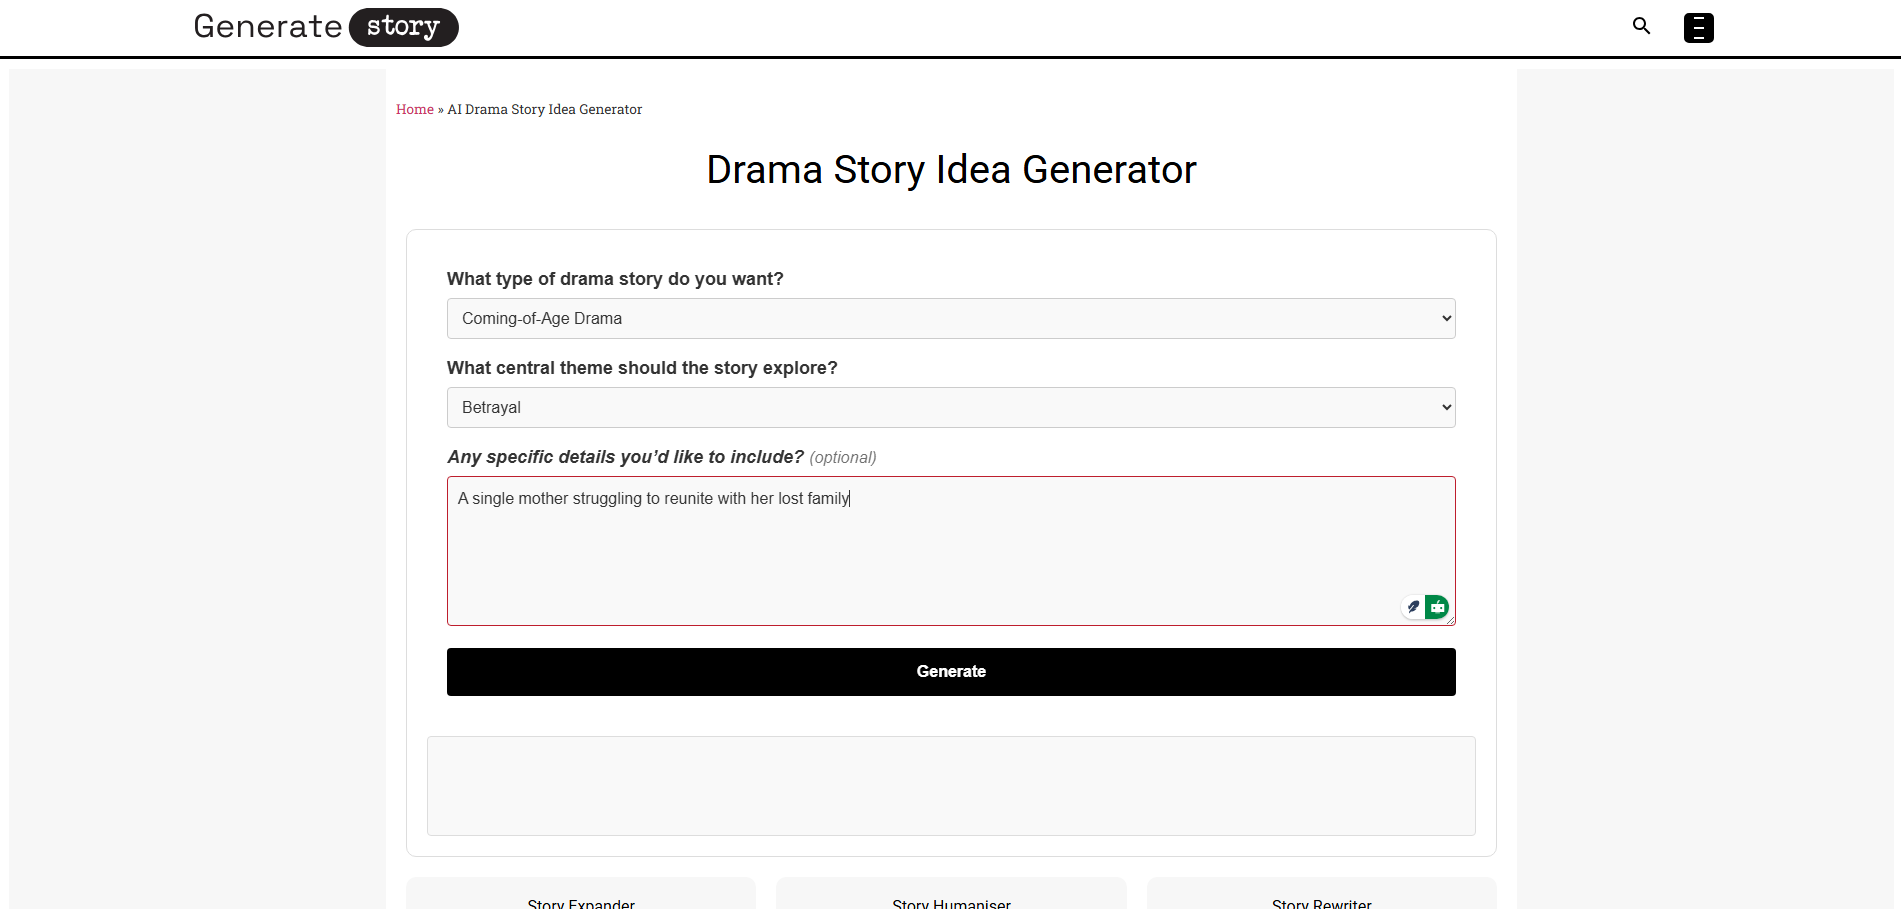The width and height of the screenshot is (1901, 909).
Task: Click the 'story' badge in the logo
Action: [402, 27]
